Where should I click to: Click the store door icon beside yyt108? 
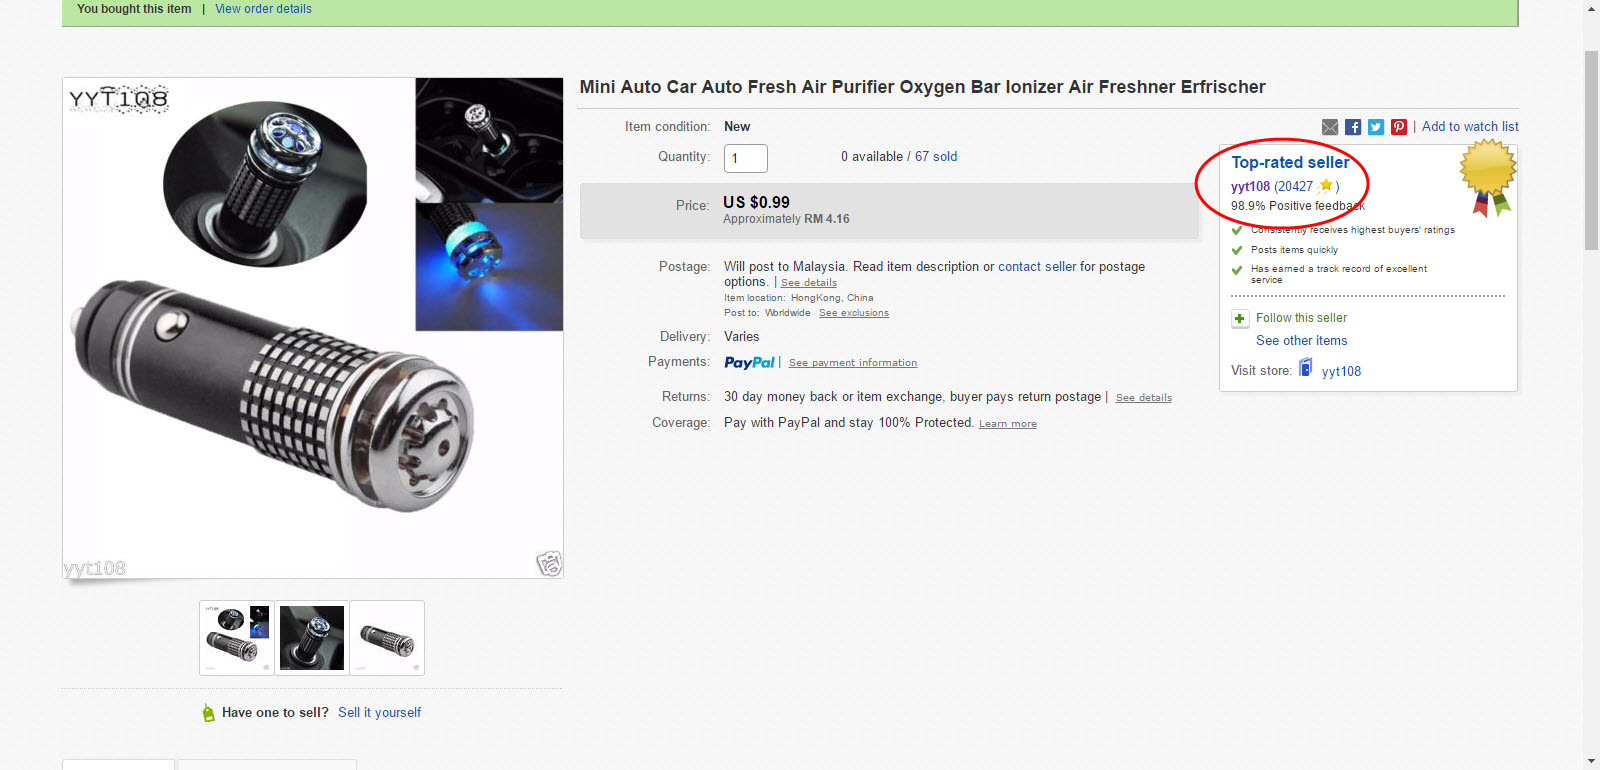click(x=1305, y=368)
